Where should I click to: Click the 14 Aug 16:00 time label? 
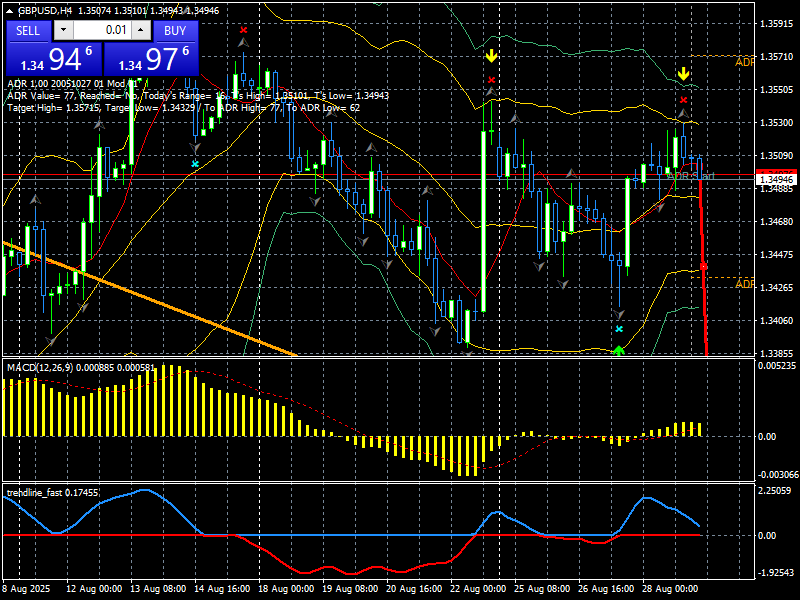click(222, 589)
